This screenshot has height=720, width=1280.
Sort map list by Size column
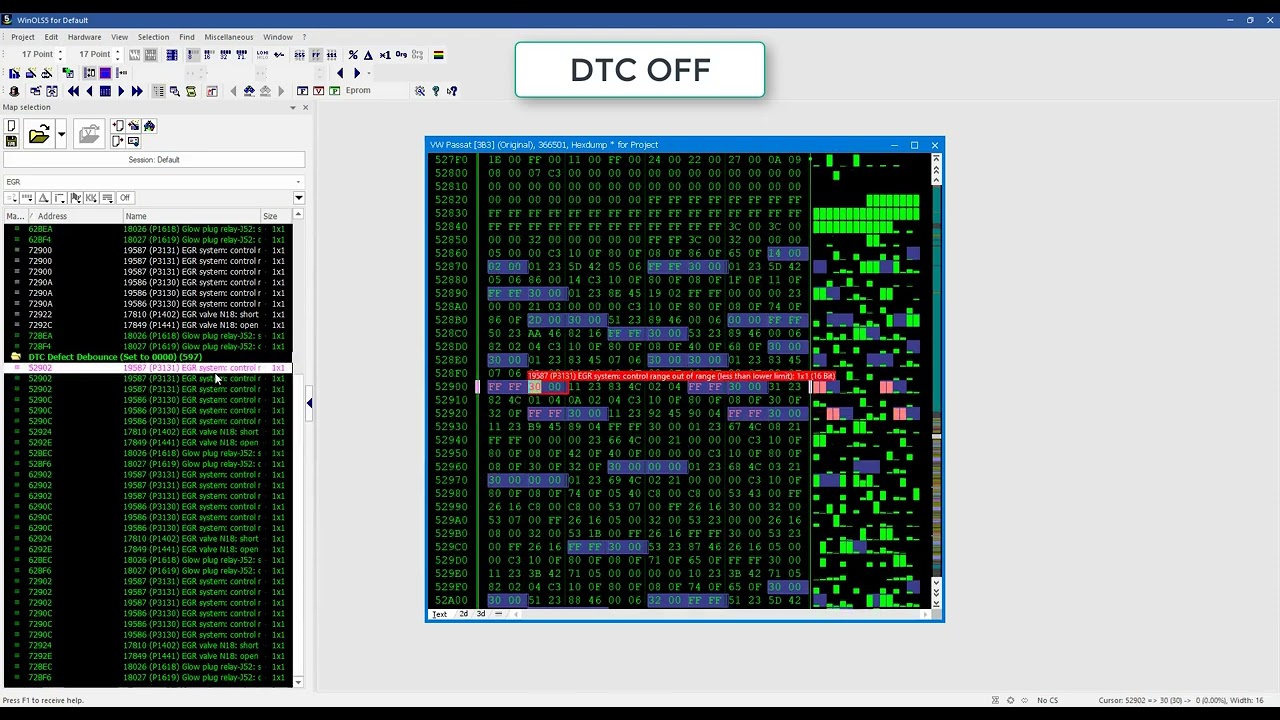(276, 216)
